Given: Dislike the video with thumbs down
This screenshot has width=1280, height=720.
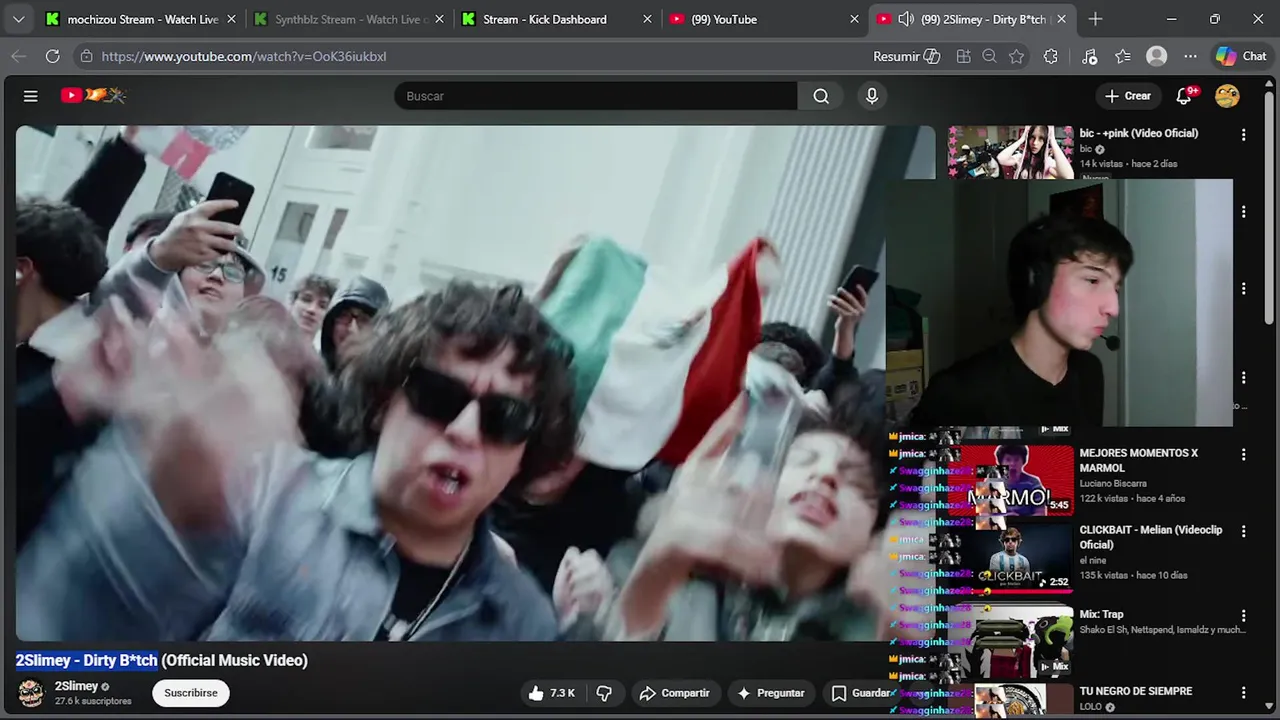Looking at the screenshot, I should [x=604, y=693].
